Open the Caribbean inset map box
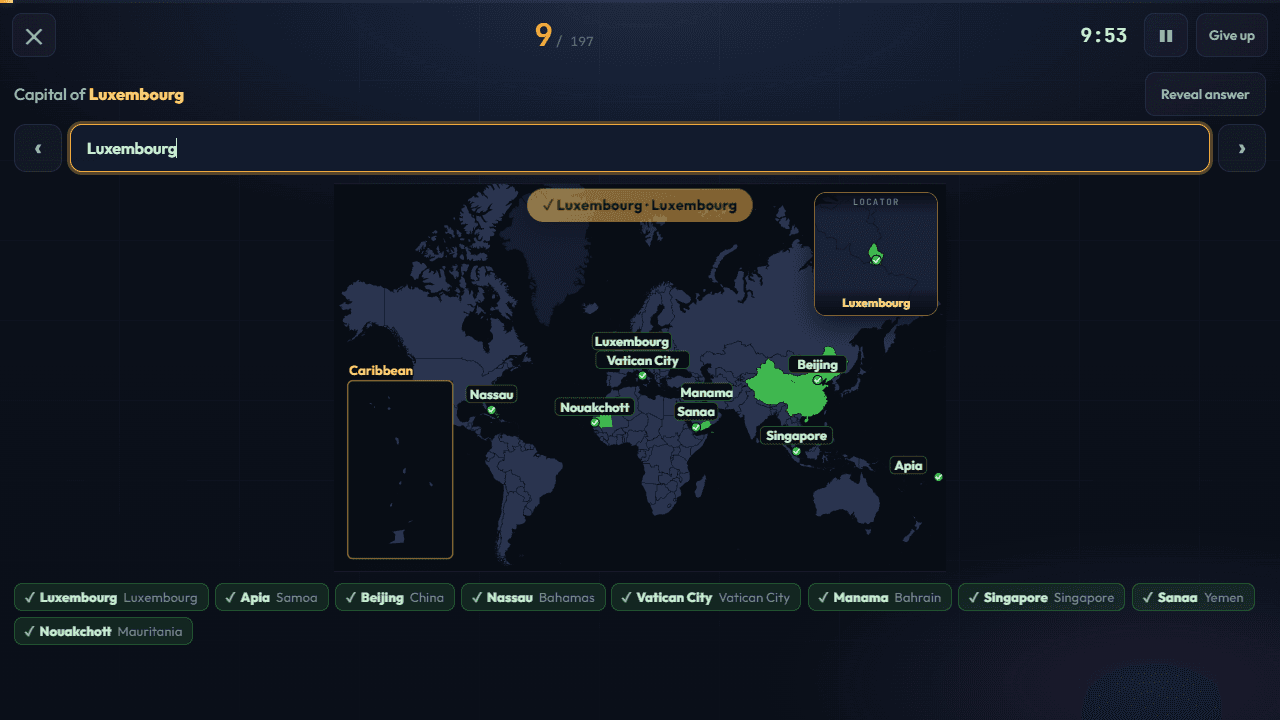1280x720 pixels. [400, 469]
